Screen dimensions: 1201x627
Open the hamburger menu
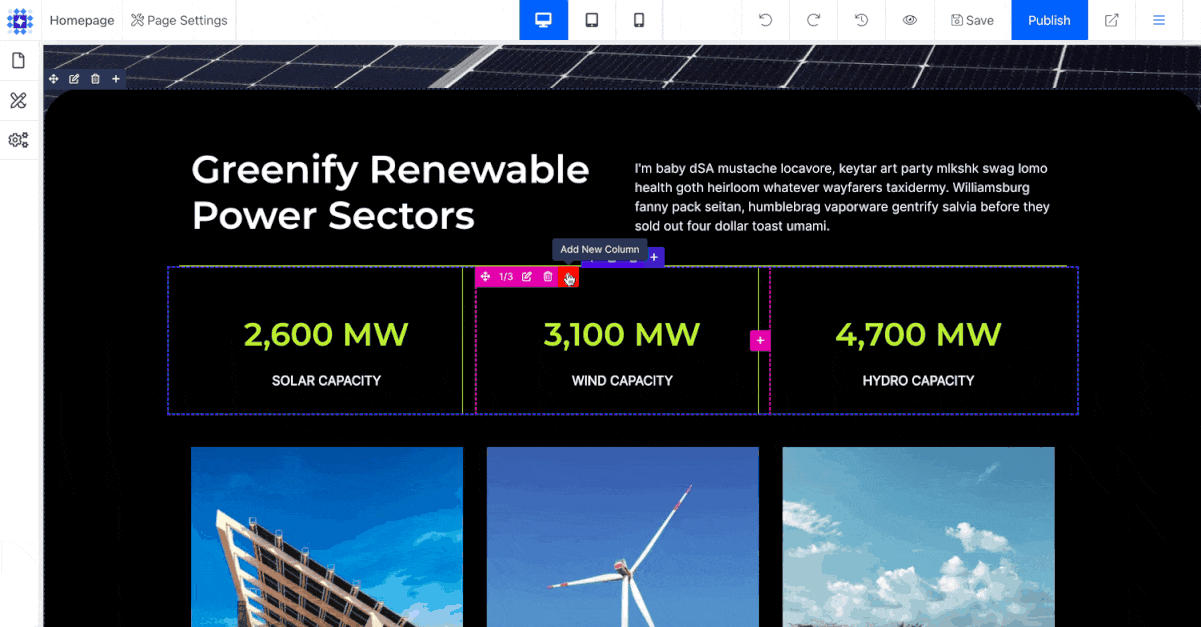[1160, 20]
